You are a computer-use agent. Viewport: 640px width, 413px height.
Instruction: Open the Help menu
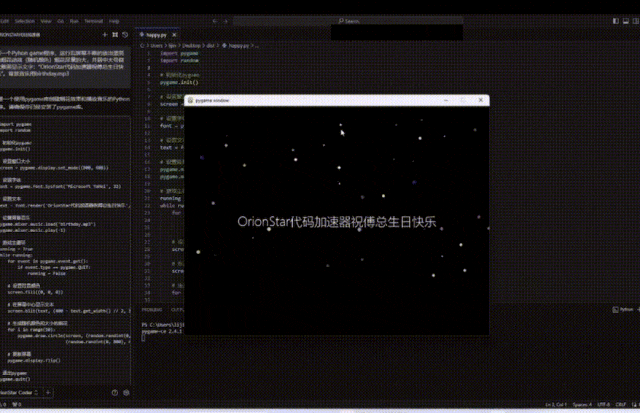114,21
